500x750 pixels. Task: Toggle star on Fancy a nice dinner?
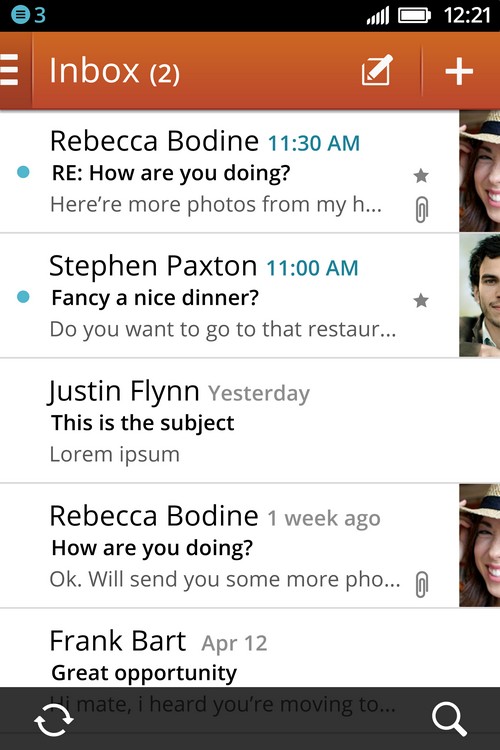coord(421,300)
